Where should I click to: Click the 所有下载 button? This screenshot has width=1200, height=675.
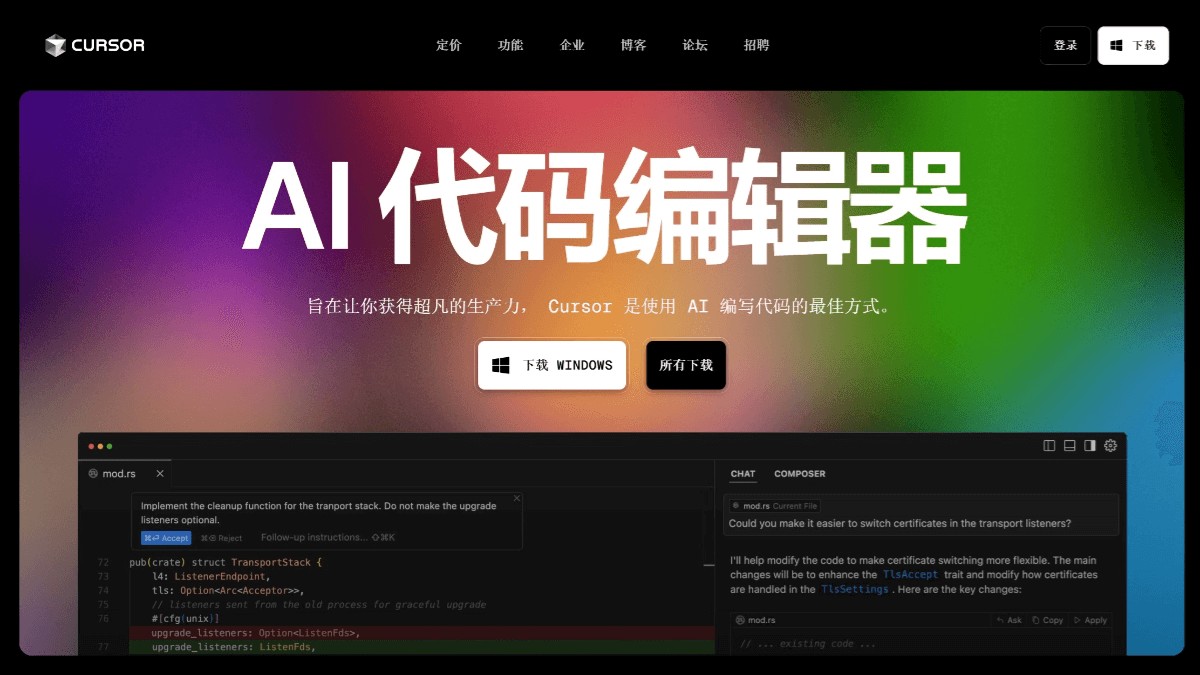pos(686,365)
